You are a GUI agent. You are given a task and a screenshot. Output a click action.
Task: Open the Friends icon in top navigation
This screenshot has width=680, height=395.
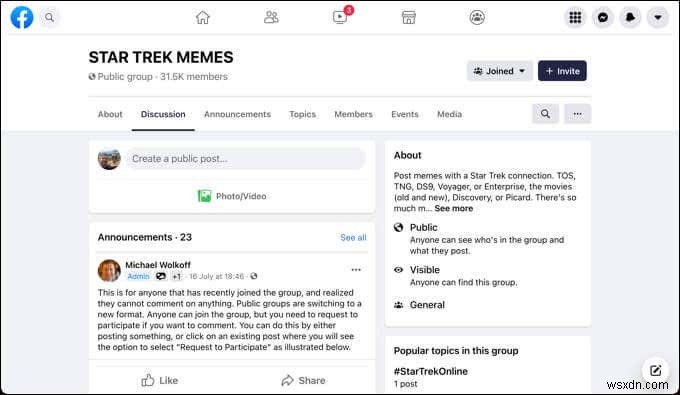tap(271, 17)
